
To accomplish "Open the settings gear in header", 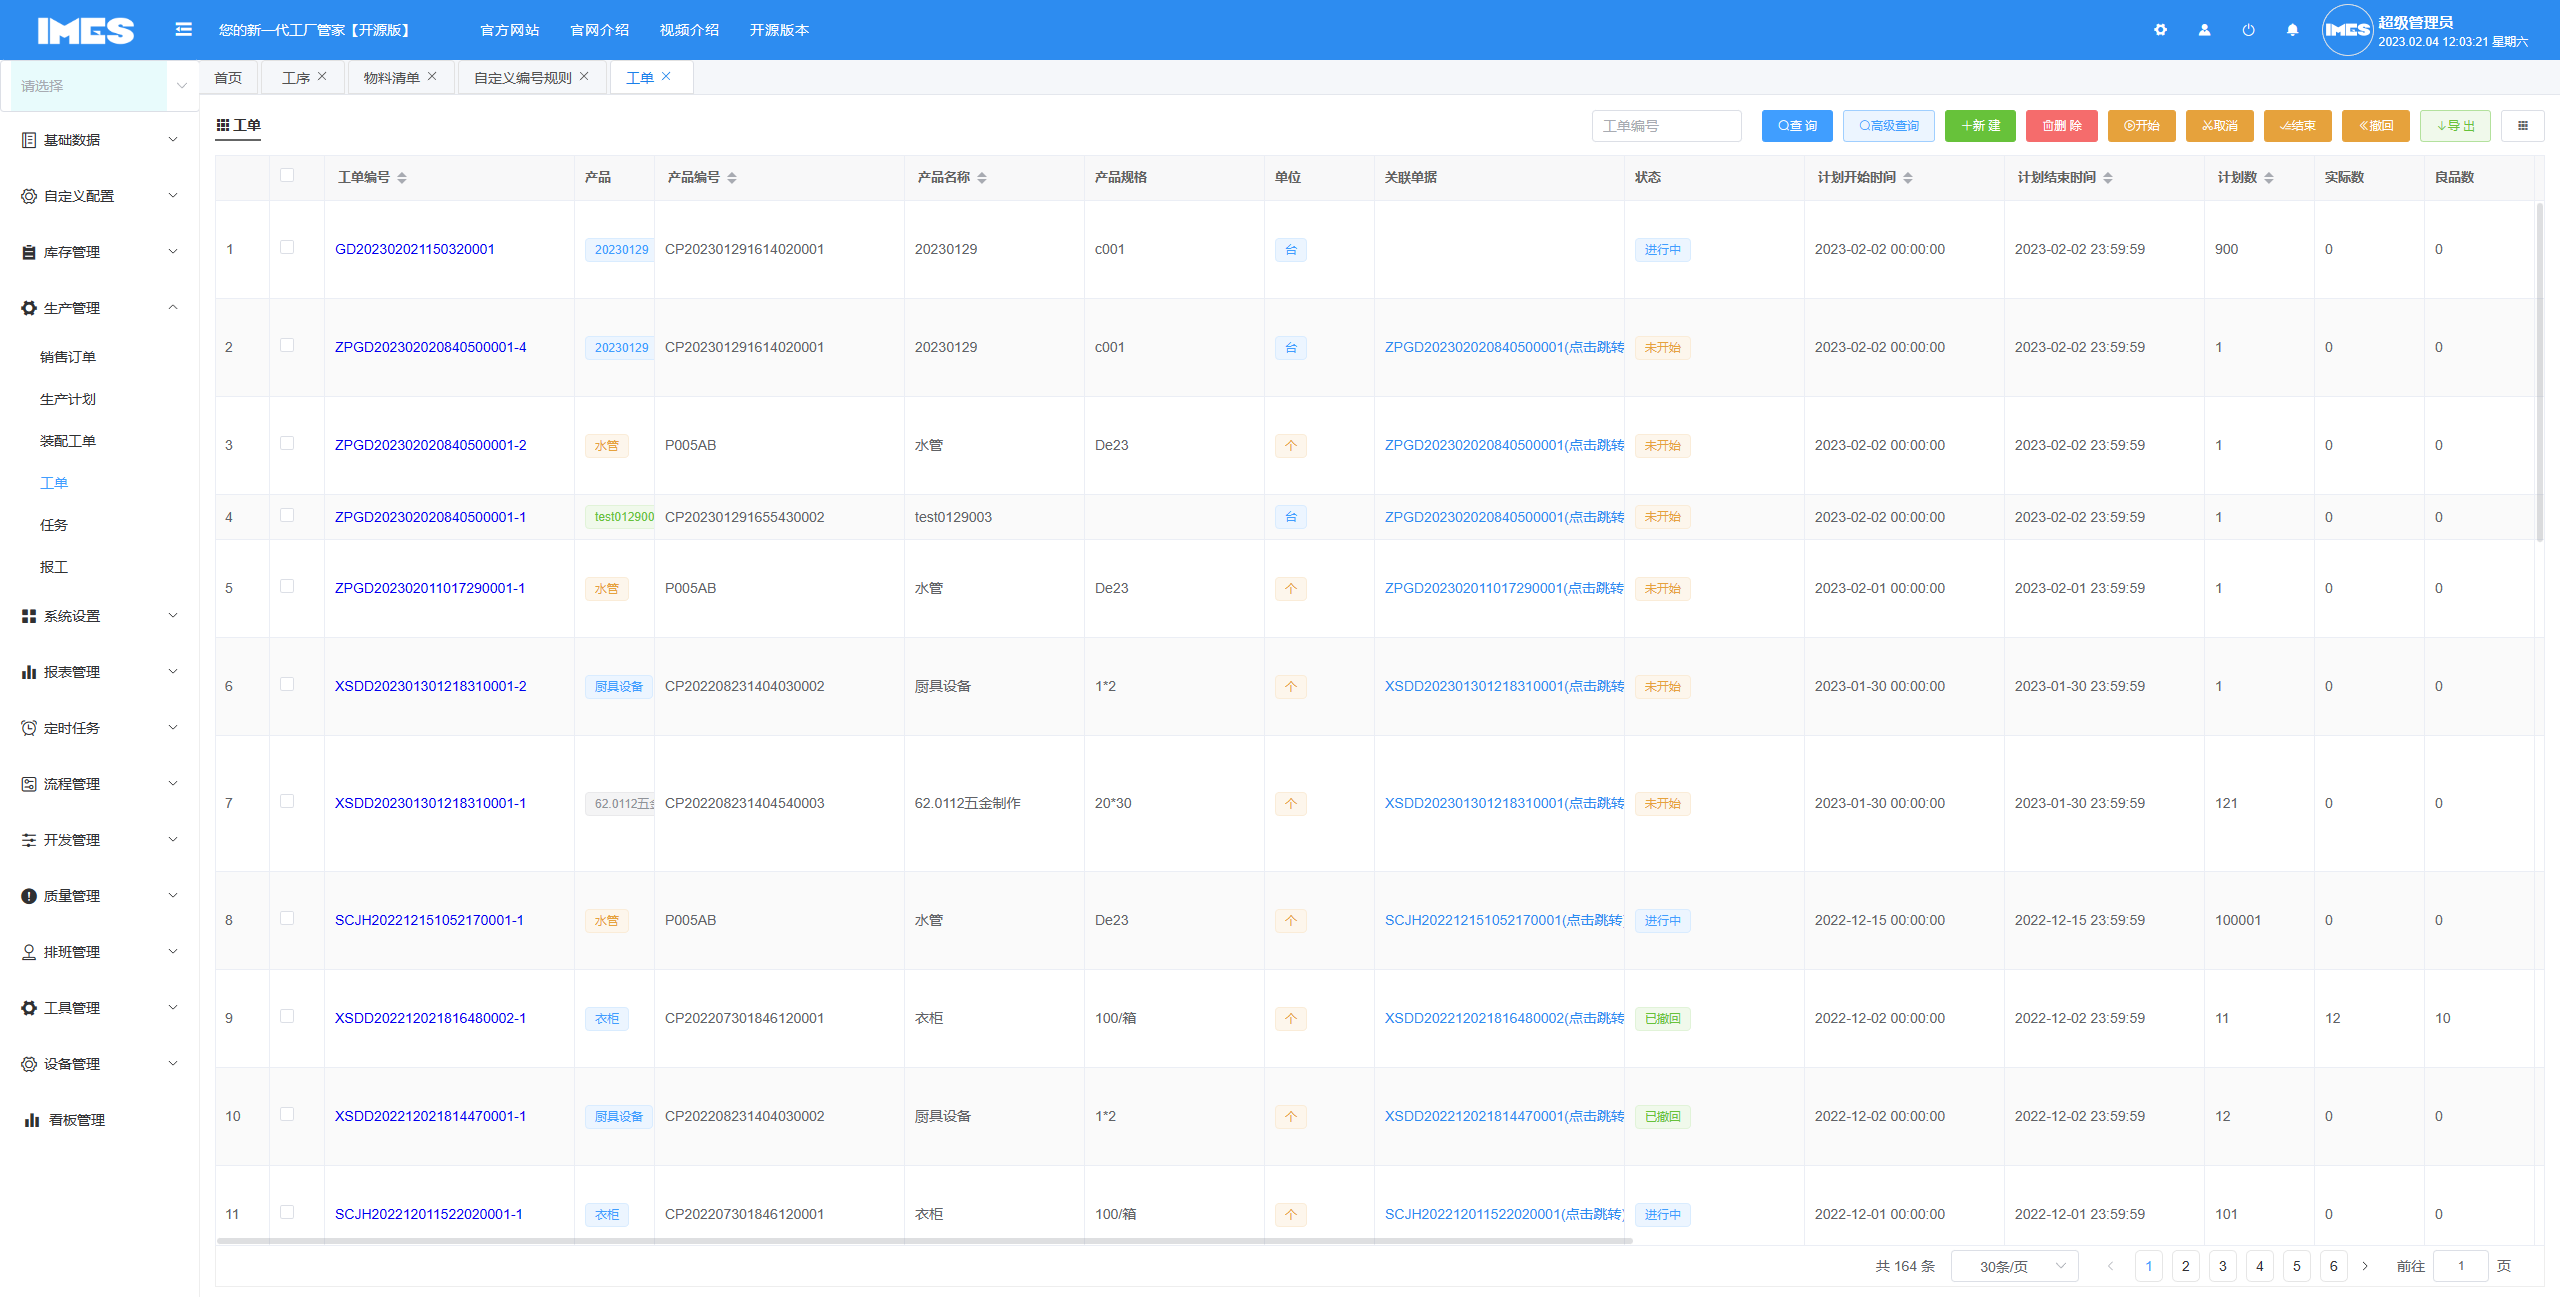I will point(2160,30).
